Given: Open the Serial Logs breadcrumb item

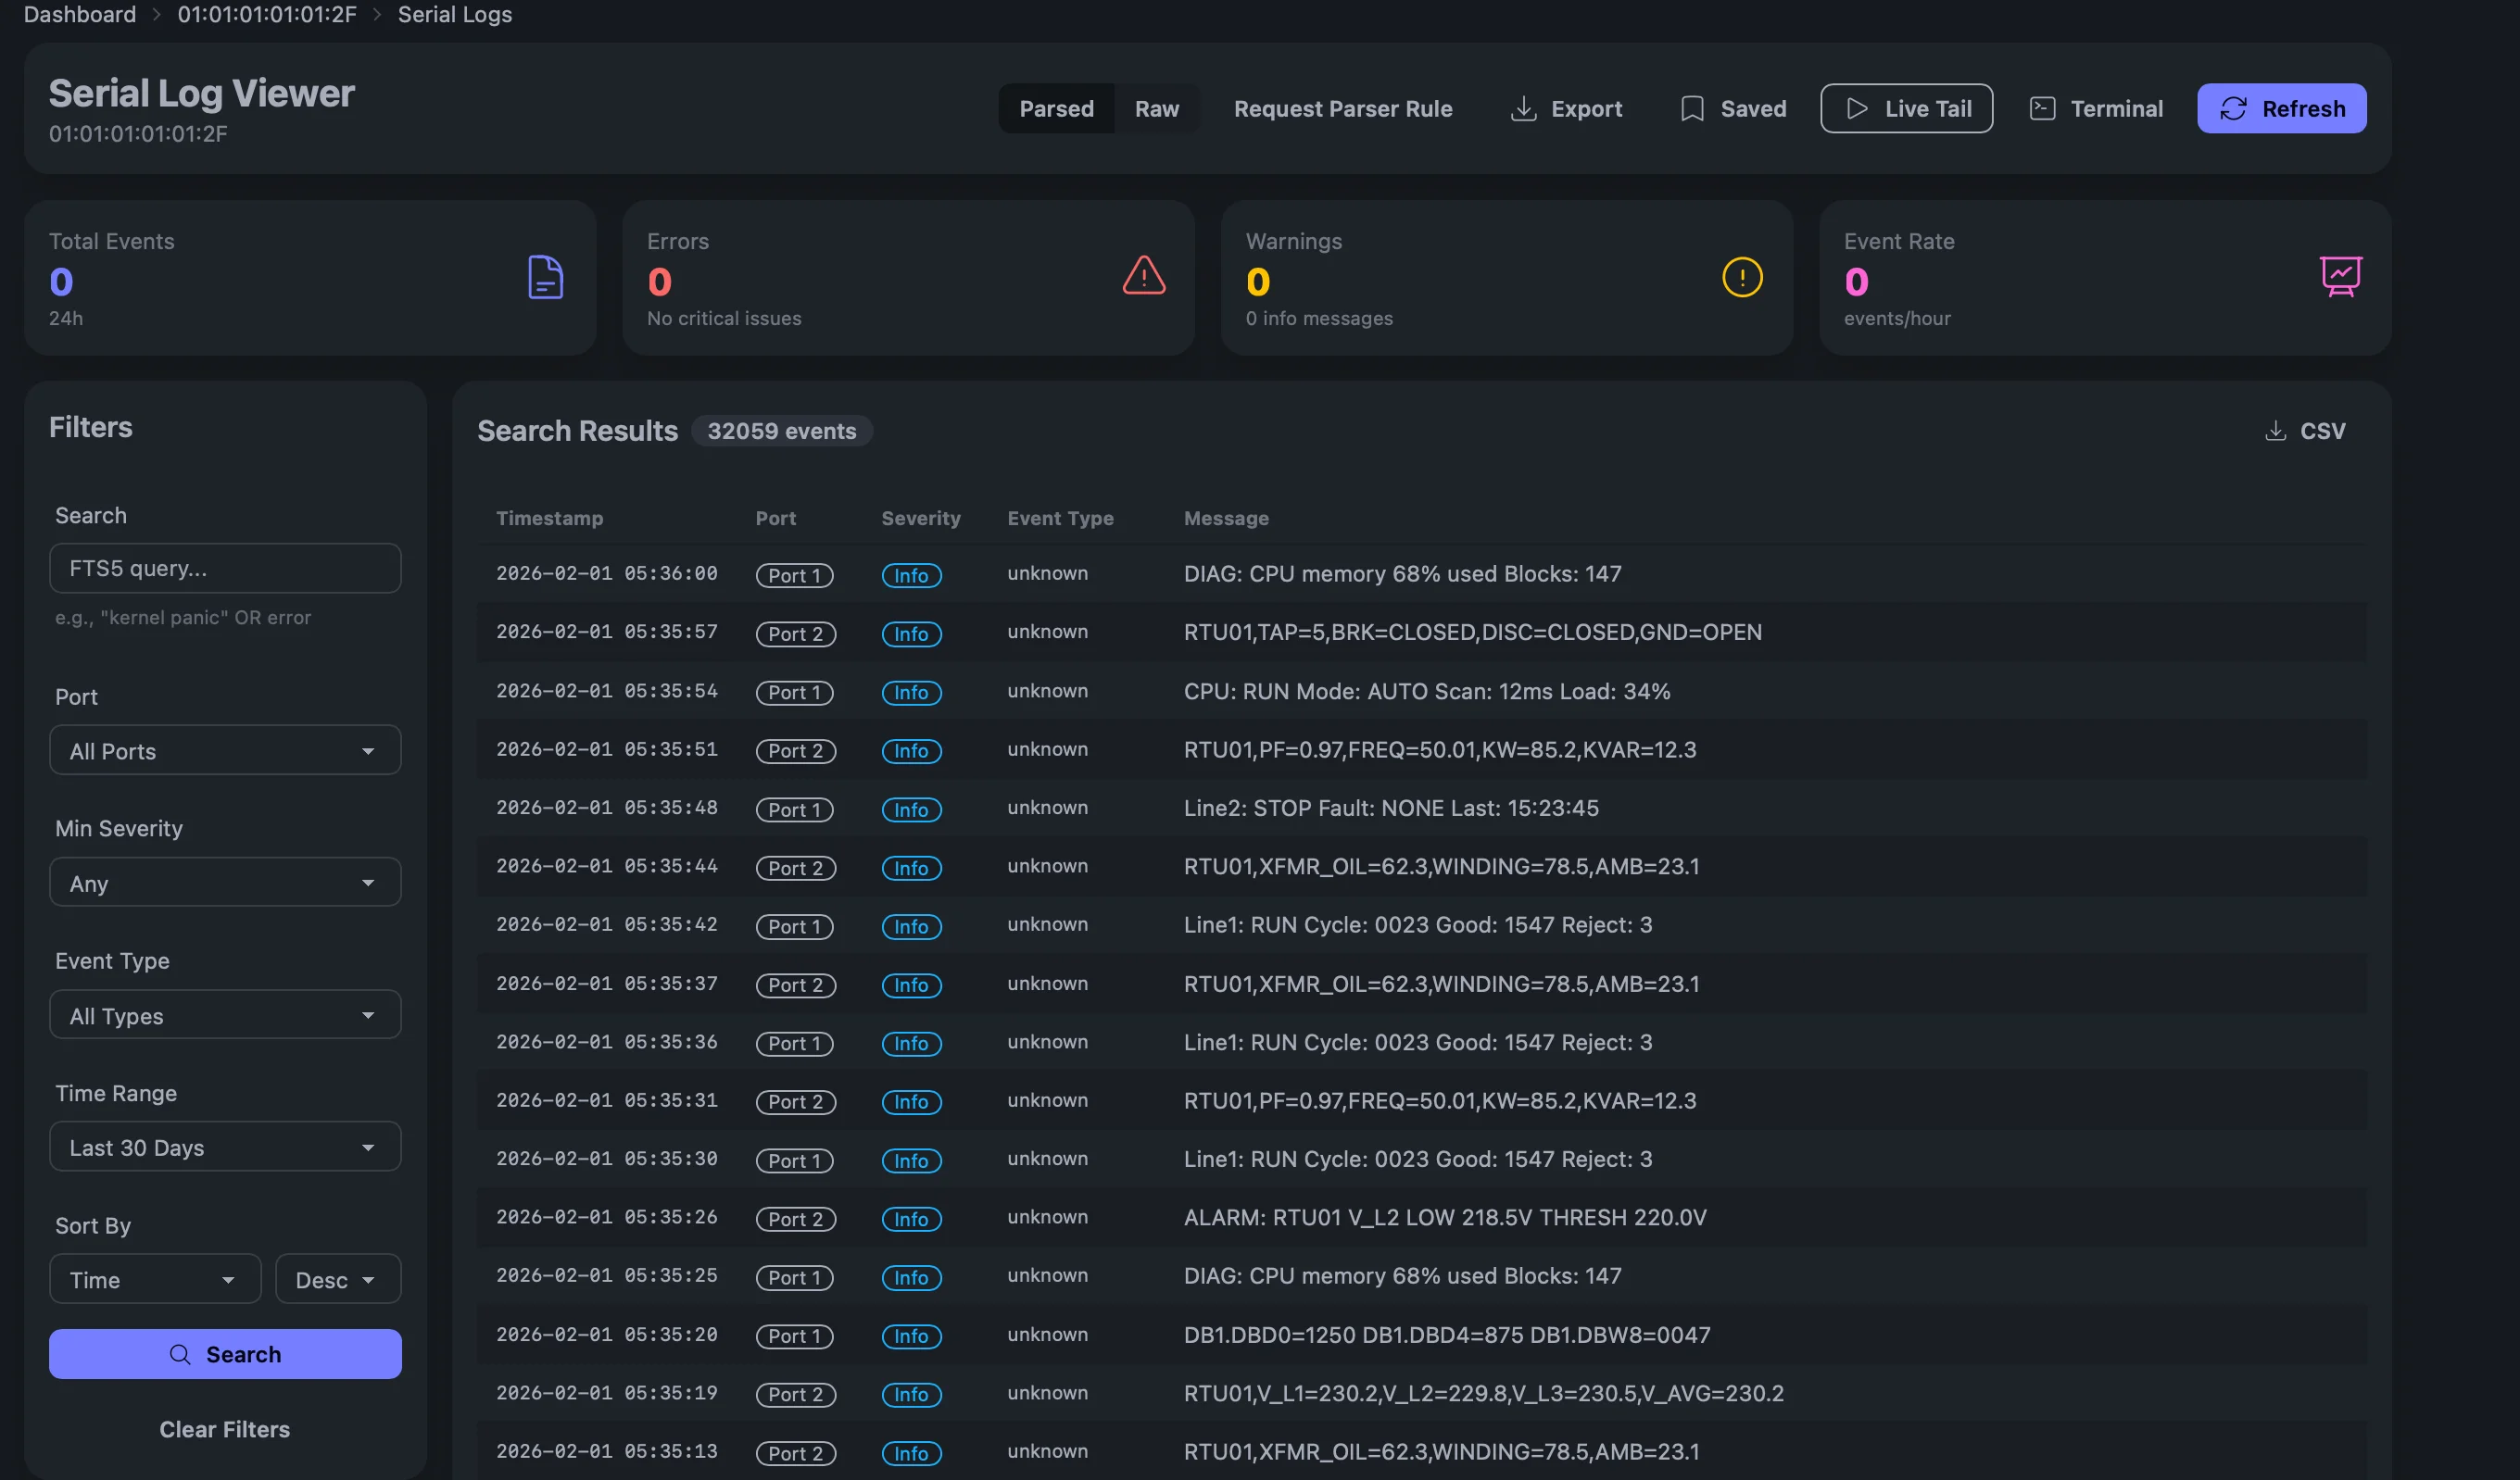Looking at the screenshot, I should point(454,14).
